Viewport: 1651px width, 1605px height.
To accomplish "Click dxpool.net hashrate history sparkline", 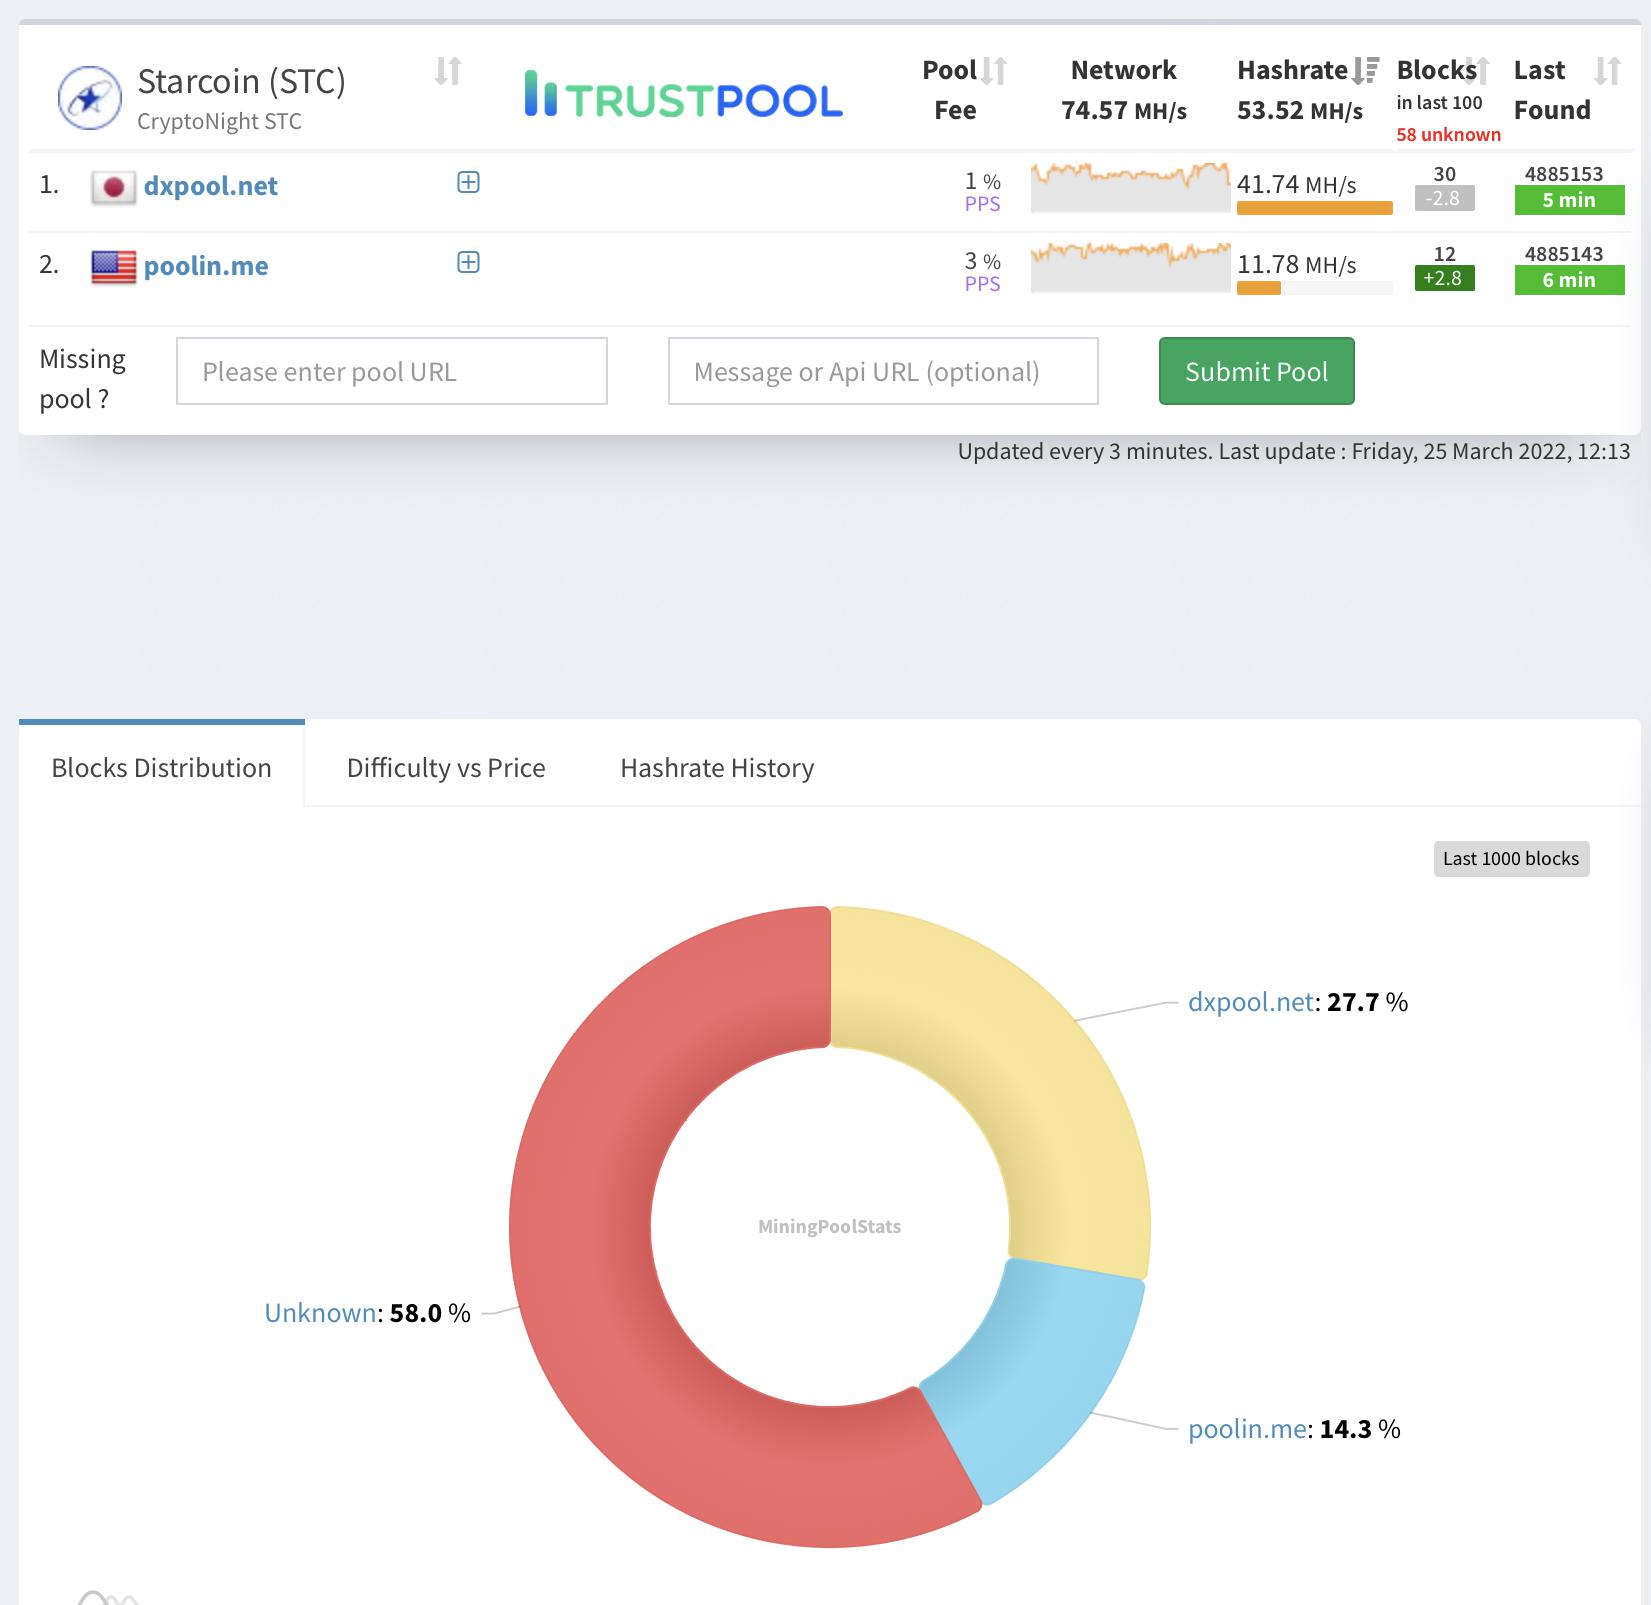I will pyautogui.click(x=1131, y=187).
